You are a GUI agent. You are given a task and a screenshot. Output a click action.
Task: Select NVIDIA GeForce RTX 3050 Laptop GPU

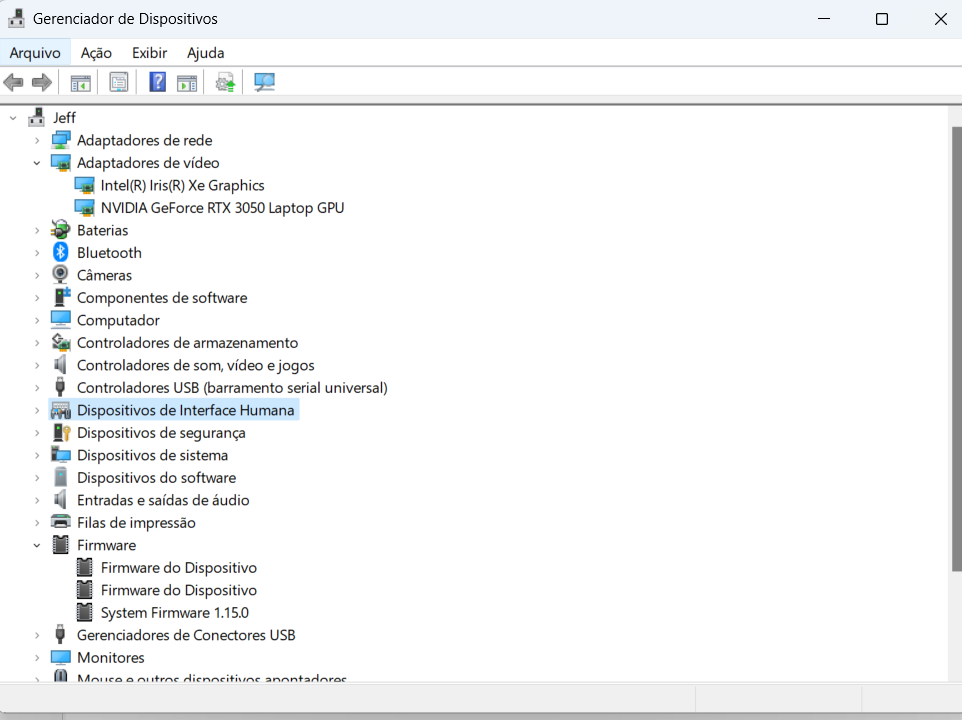222,208
